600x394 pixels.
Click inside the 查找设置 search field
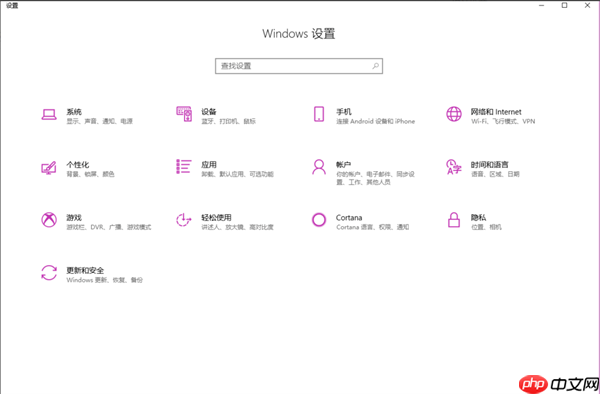(299, 66)
